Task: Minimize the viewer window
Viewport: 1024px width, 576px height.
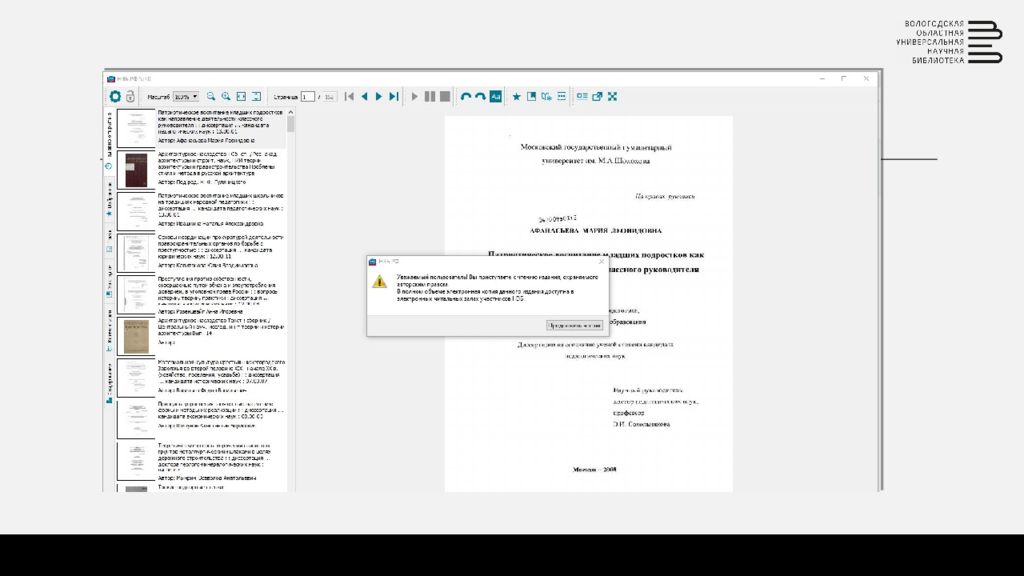Action: pos(822,78)
